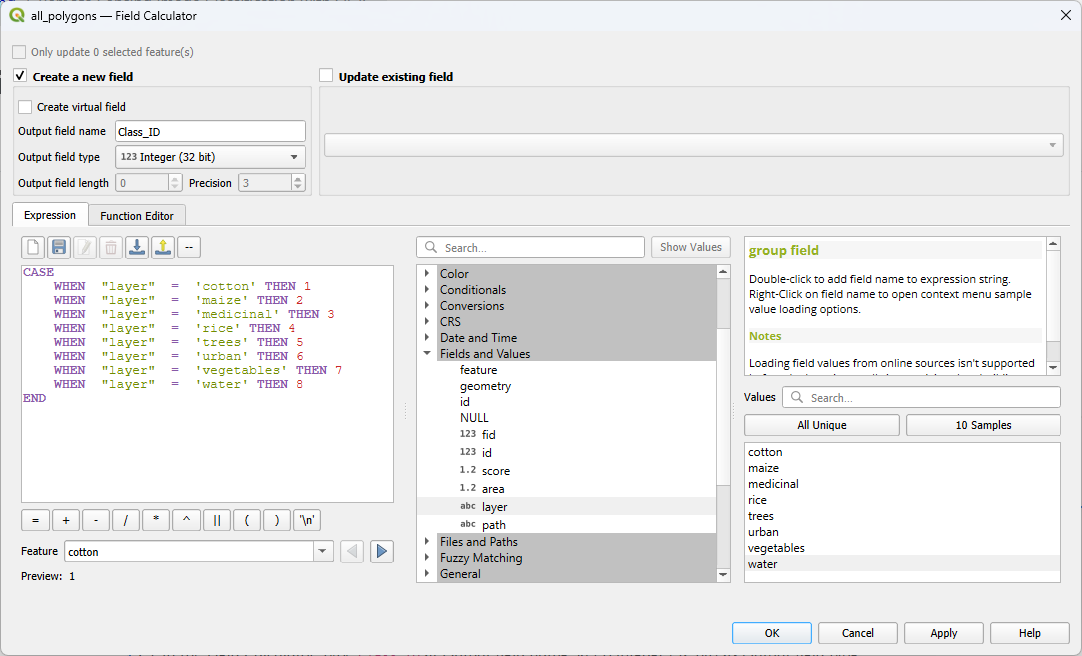The width and height of the screenshot is (1082, 656).
Task: Click the All Unique button
Action: (x=821, y=425)
